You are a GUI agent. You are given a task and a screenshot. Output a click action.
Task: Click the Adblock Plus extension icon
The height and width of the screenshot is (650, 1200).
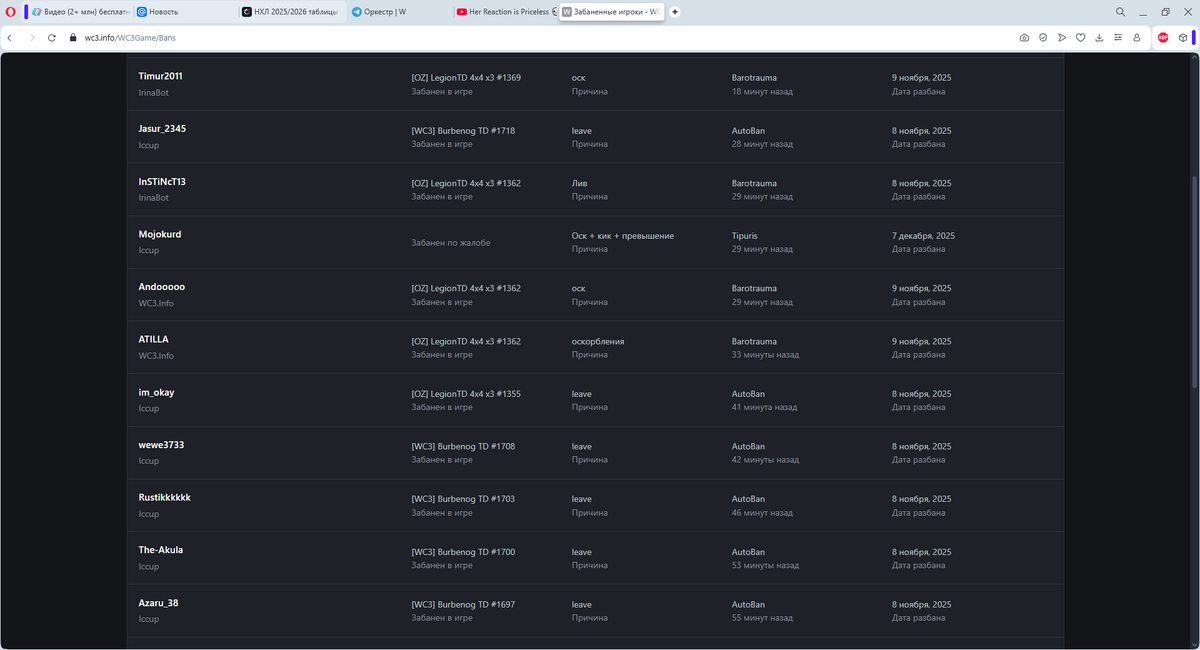point(1163,38)
